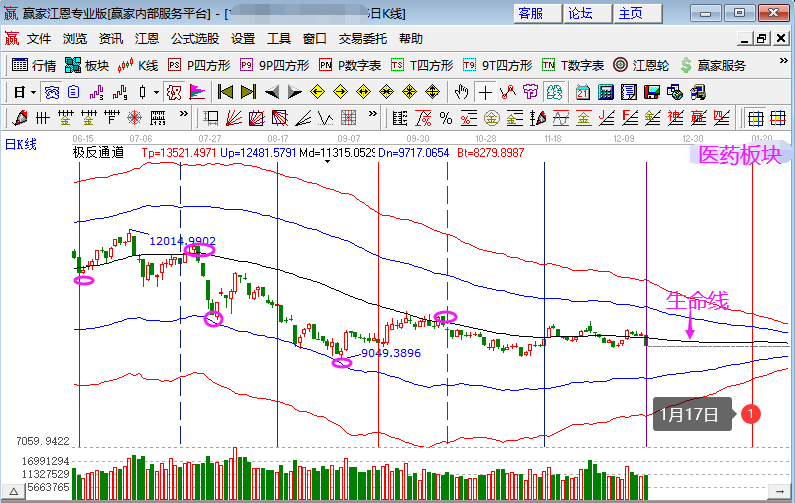Click the 主页 button
Image resolution: width=795 pixels, height=503 pixels.
pyautogui.click(x=637, y=13)
